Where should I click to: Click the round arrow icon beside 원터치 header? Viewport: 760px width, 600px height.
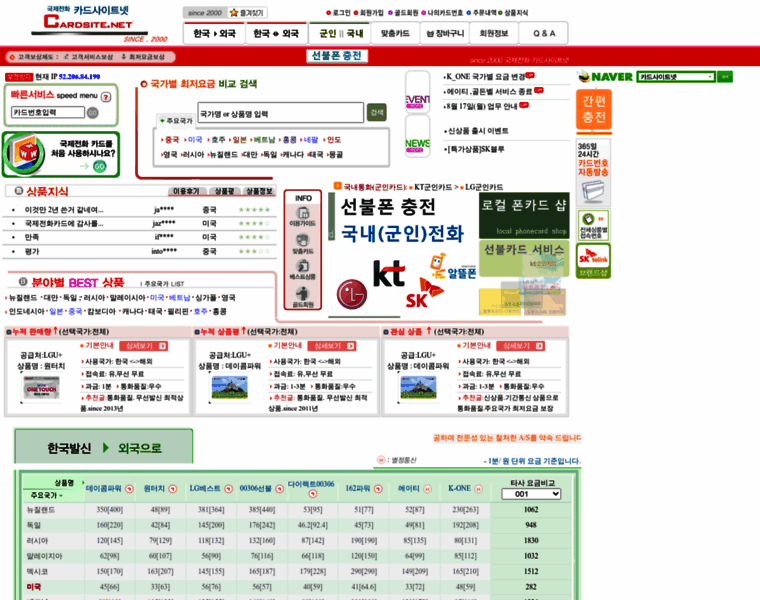click(x=173, y=489)
